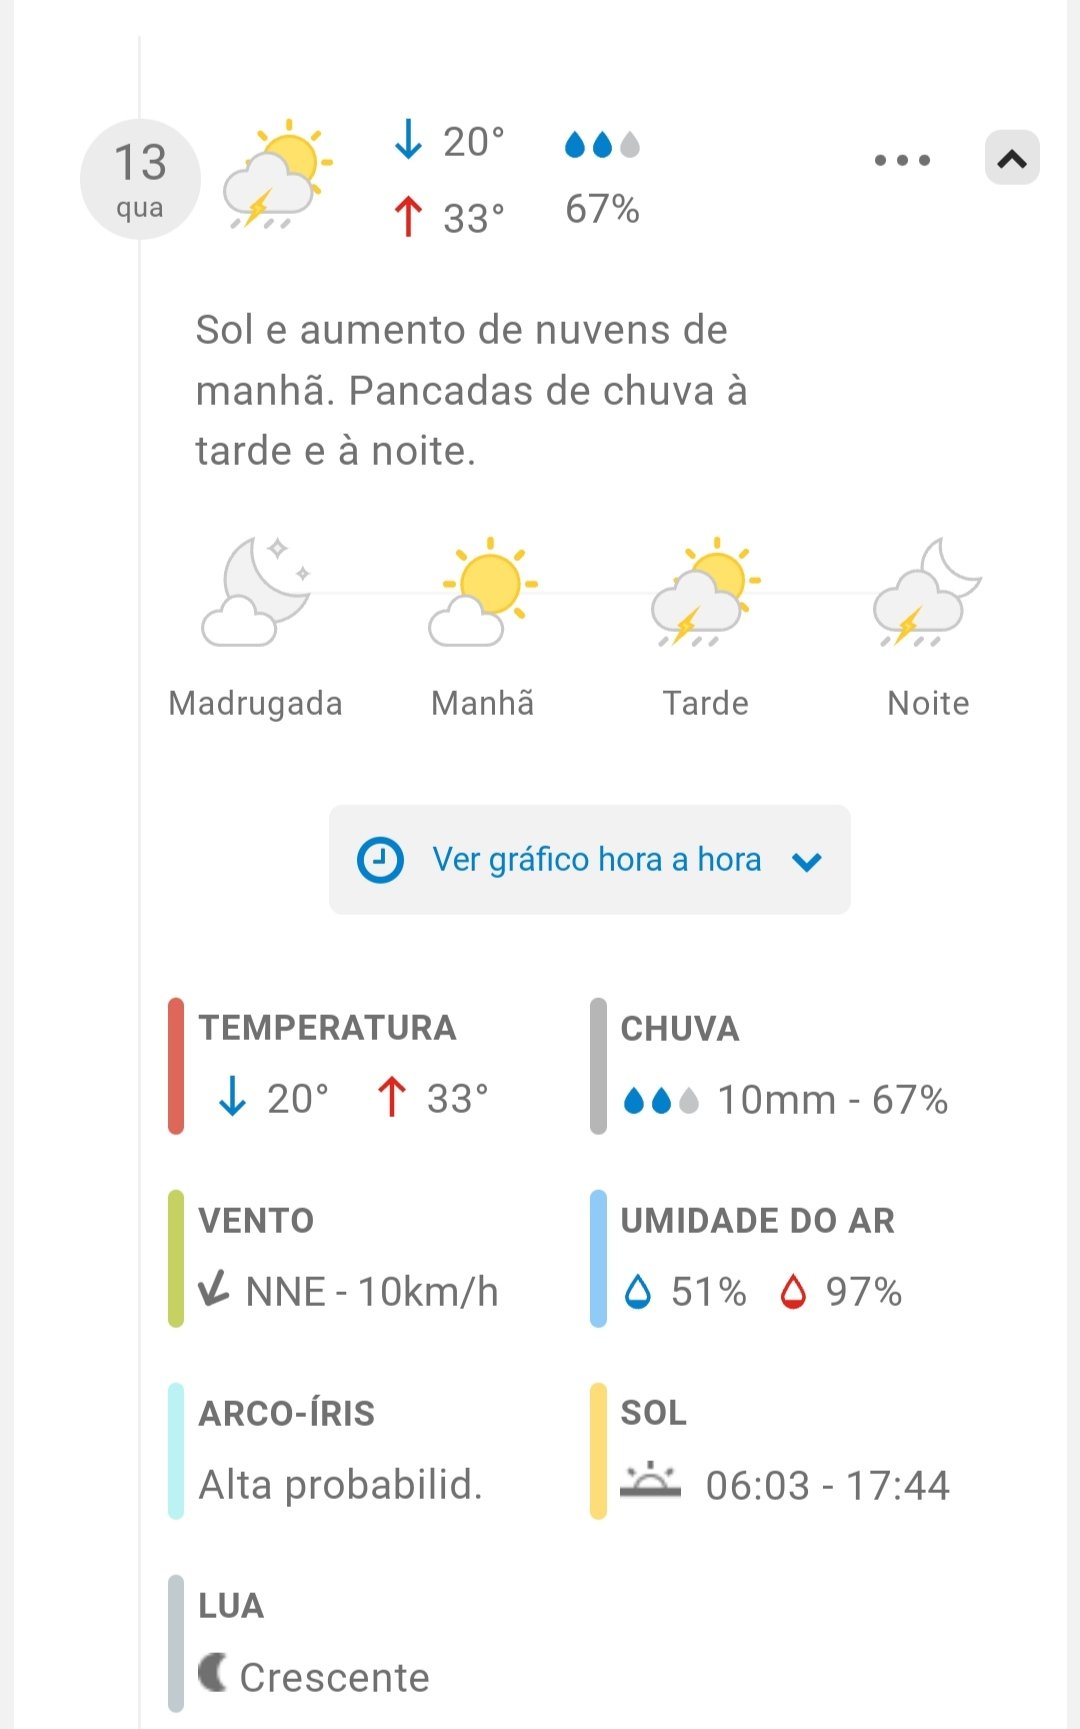Click the crescent moon icon under LUA
The height and width of the screenshot is (1729, 1080).
(212, 1672)
